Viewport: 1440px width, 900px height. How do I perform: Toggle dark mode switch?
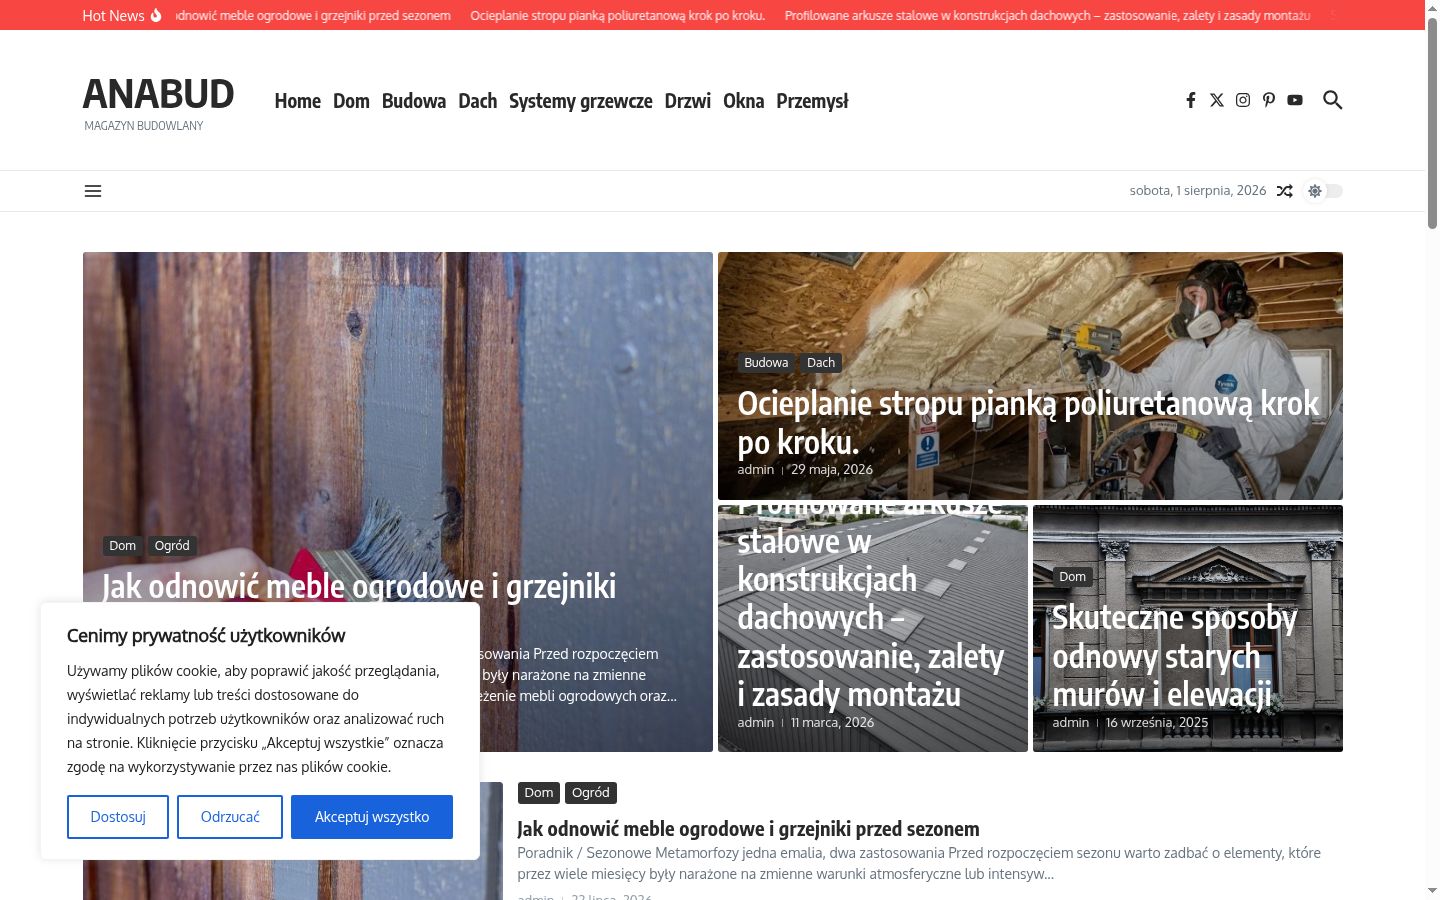1324,191
